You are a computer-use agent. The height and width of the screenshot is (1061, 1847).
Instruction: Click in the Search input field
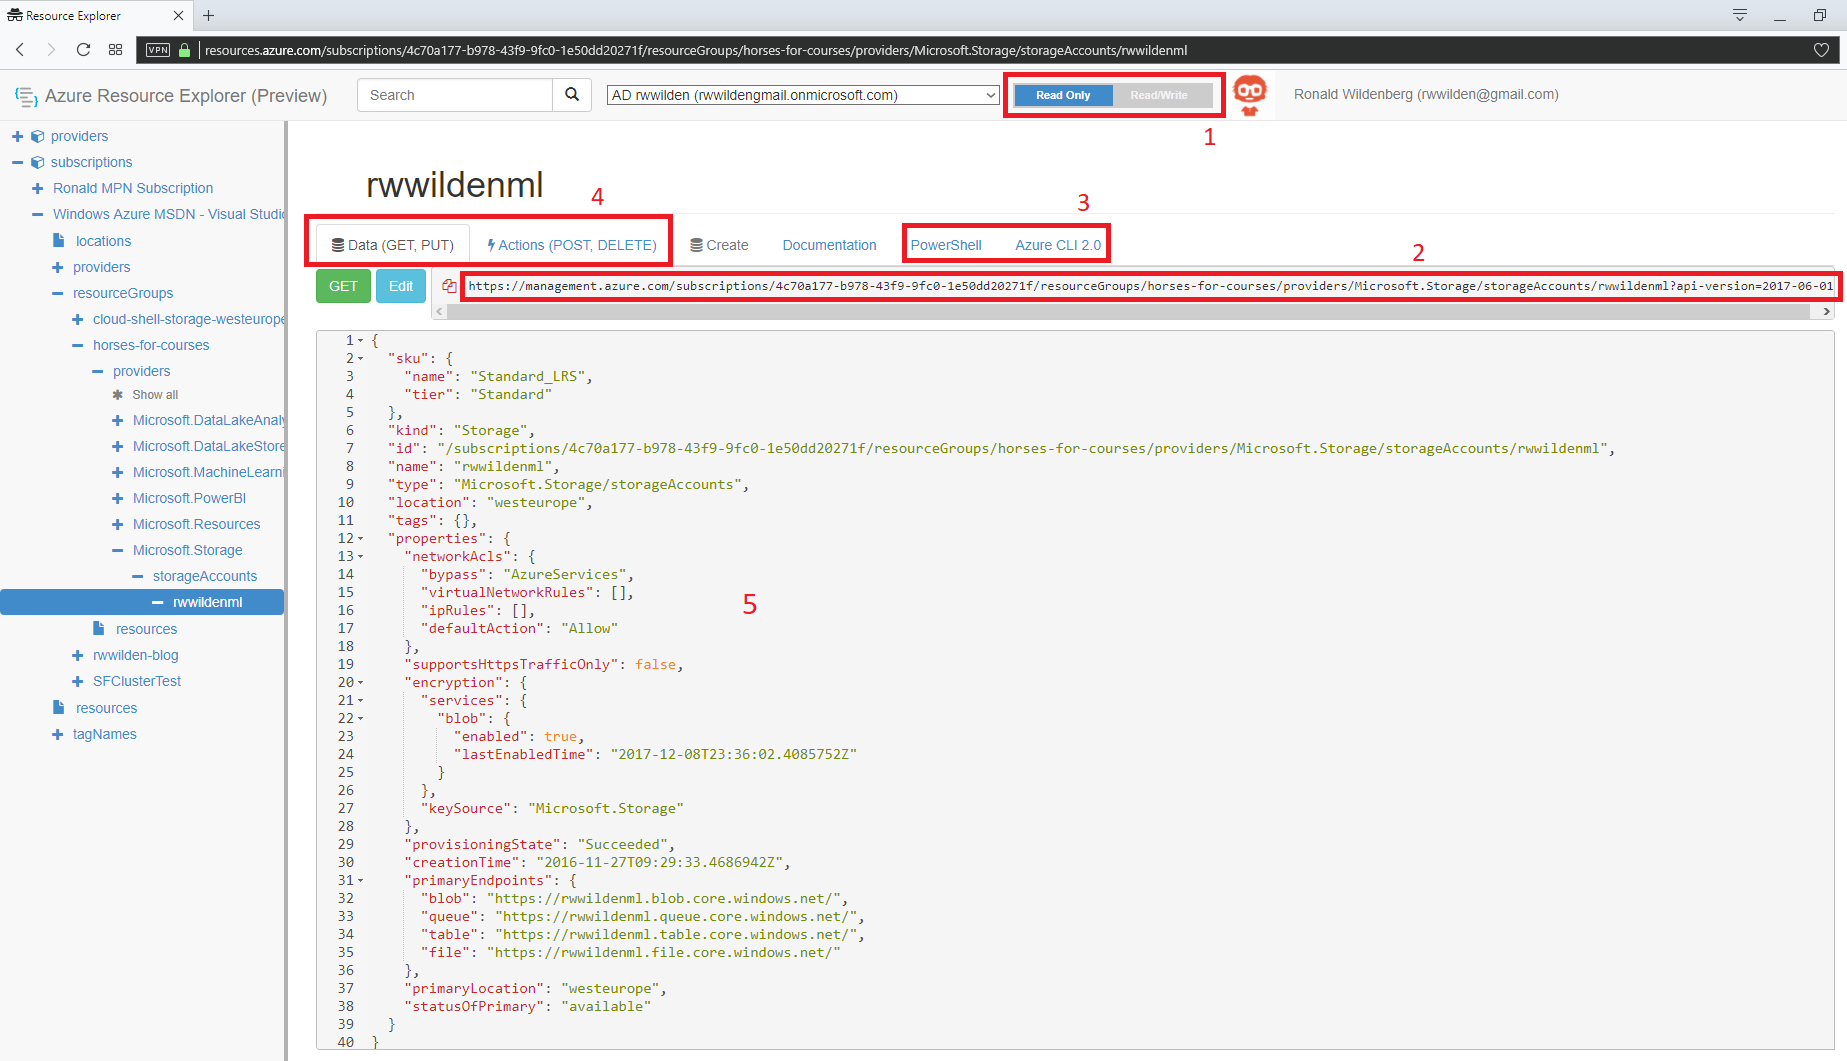tap(455, 95)
